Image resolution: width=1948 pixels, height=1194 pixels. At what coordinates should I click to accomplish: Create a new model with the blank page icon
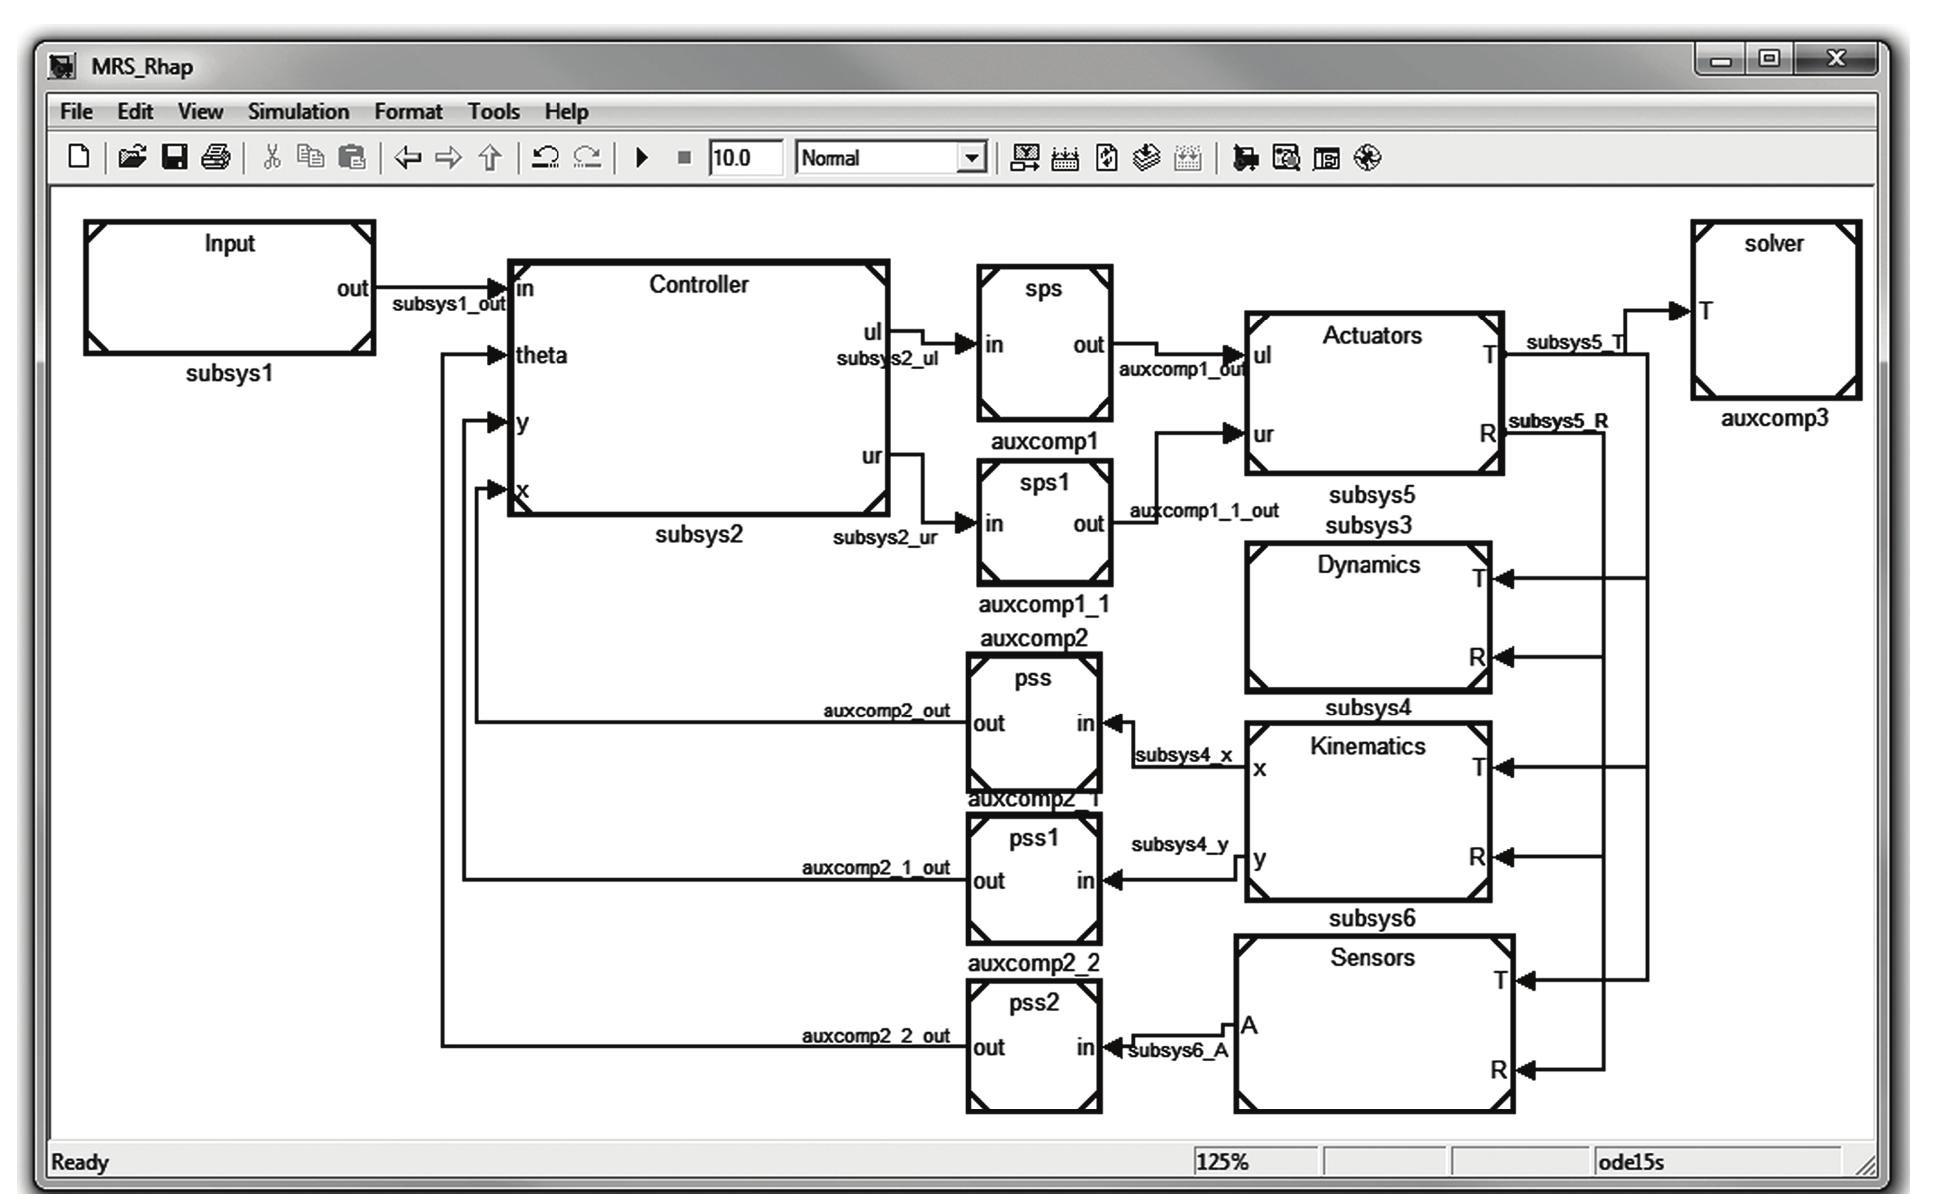click(x=79, y=157)
